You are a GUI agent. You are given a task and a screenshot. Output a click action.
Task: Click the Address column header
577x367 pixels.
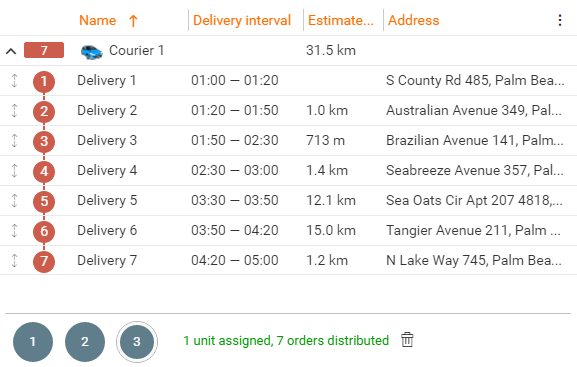click(x=414, y=20)
